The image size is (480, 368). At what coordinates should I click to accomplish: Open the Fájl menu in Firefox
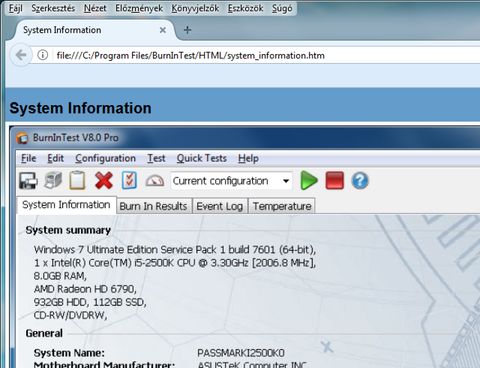tap(15, 8)
